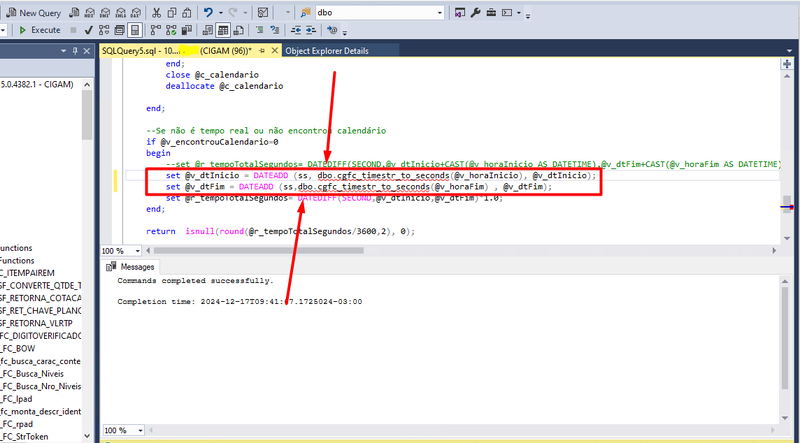Close the Object Explorer panel
800x443 pixels.
pyautogui.click(x=87, y=51)
